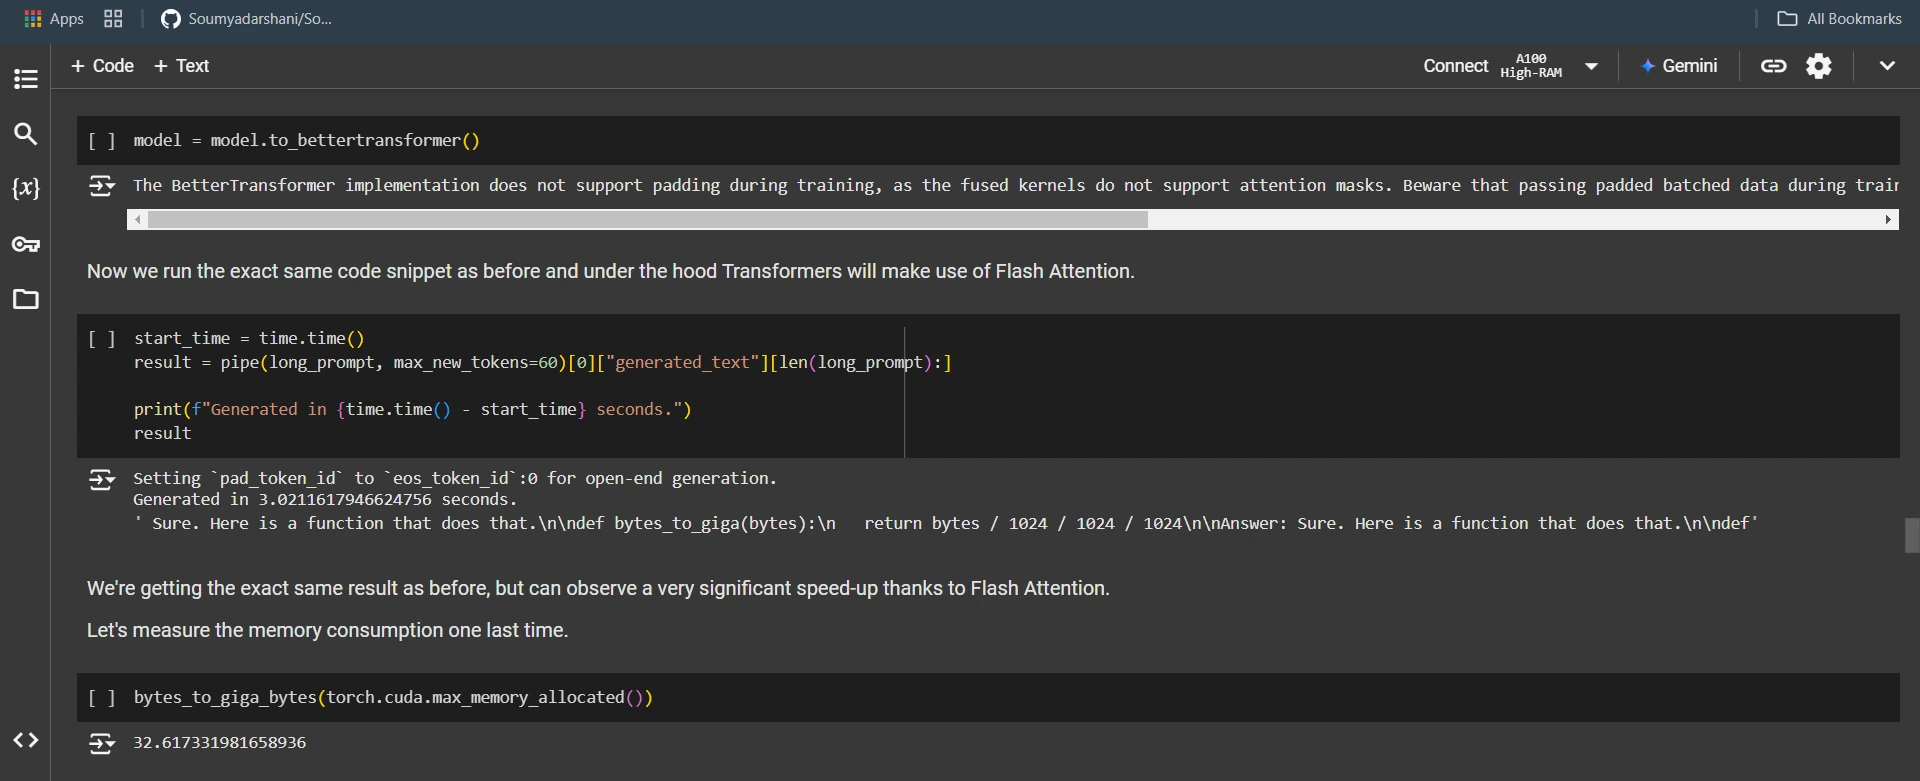Click the 'Generated in 3.0211617946624756 seconds.' output

[325, 500]
